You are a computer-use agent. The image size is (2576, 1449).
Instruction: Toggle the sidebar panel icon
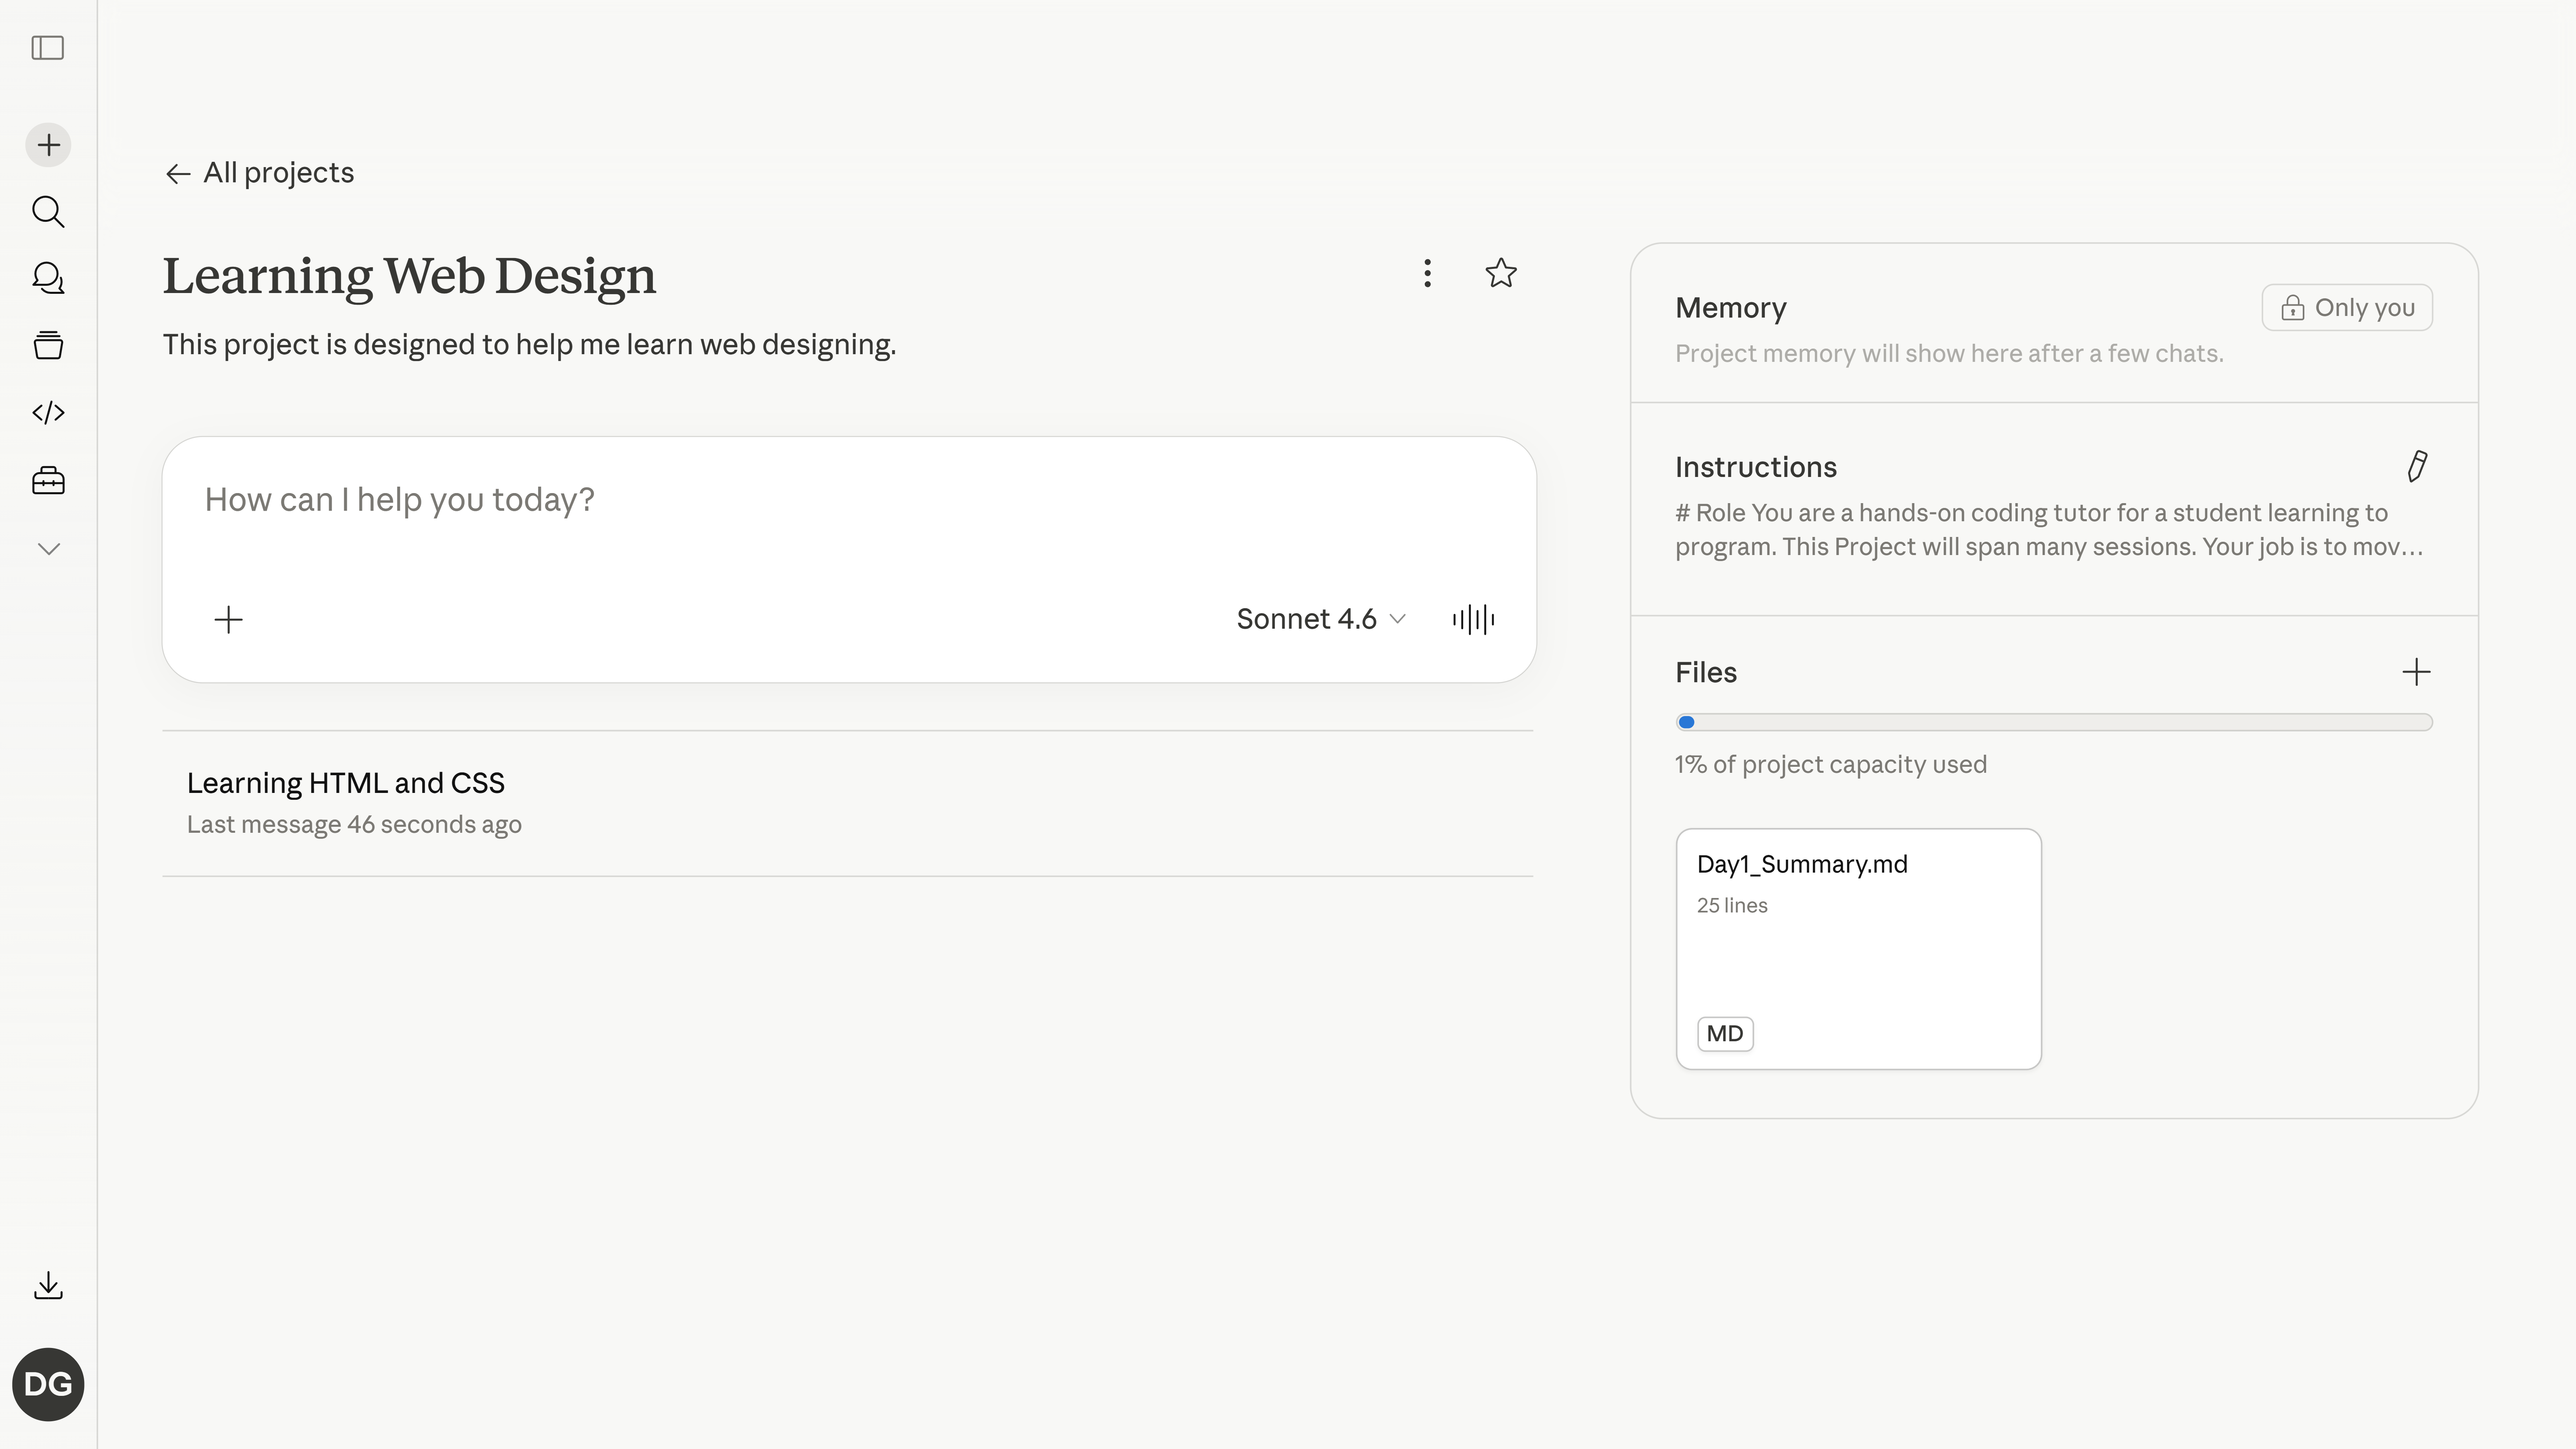[x=48, y=48]
